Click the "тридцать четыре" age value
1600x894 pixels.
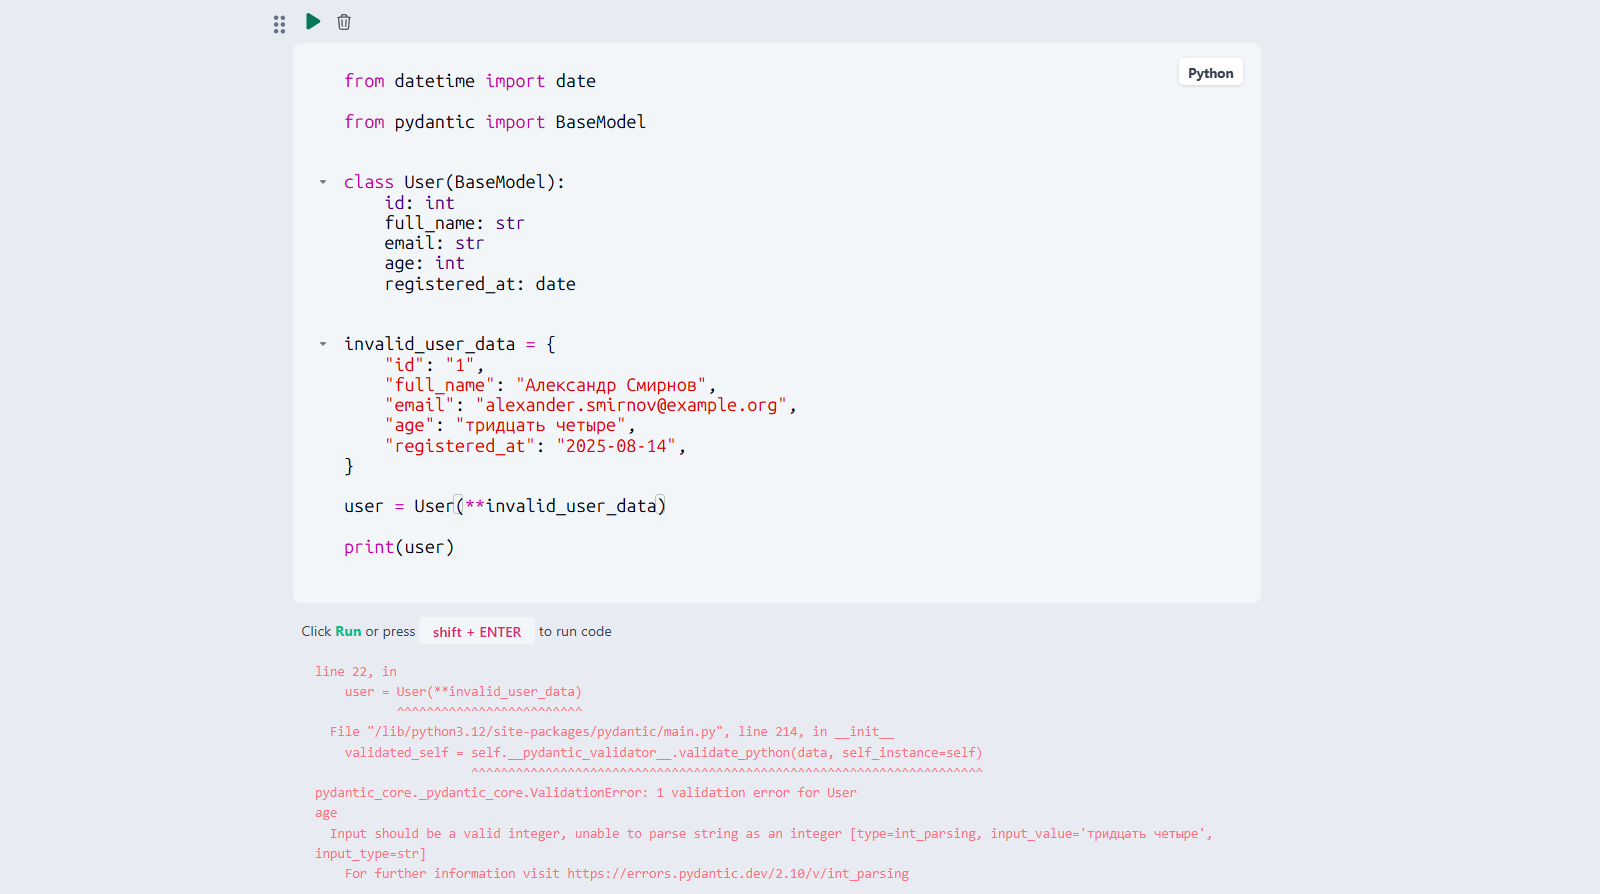[541, 425]
